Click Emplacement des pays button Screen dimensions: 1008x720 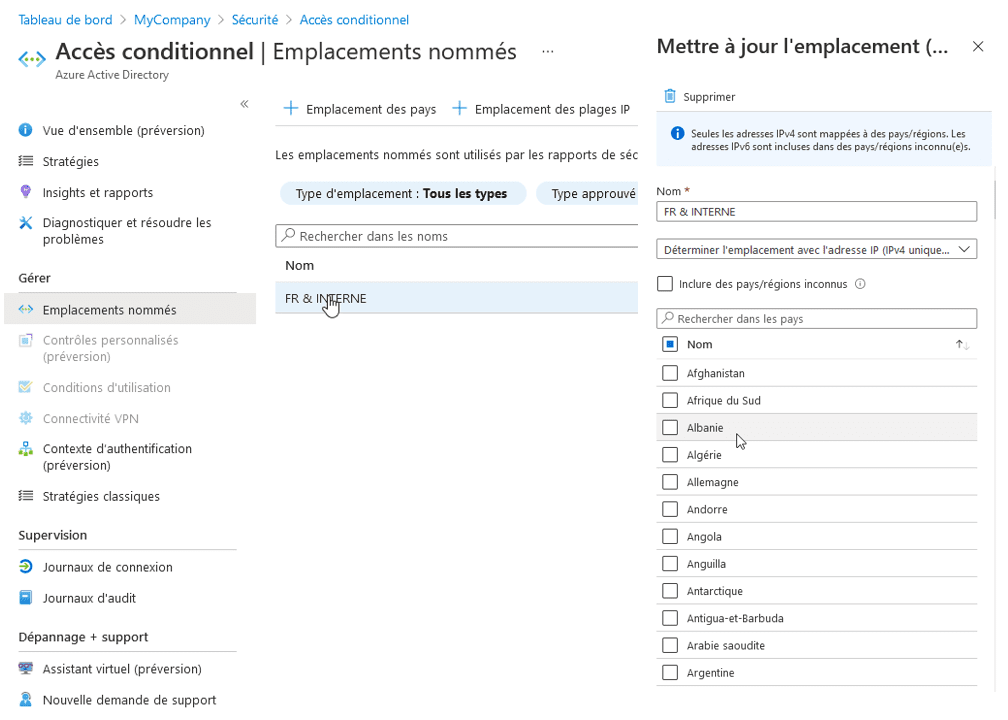(360, 109)
